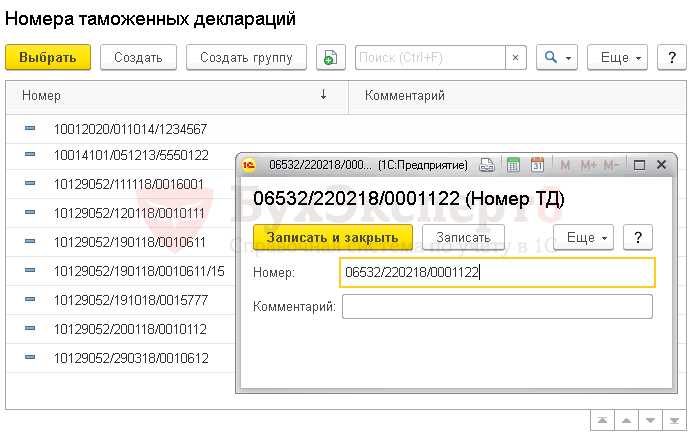This screenshot has width=697, height=434.
Task: Click the item icon beside 10129052/191018/0015777
Action: [30, 299]
